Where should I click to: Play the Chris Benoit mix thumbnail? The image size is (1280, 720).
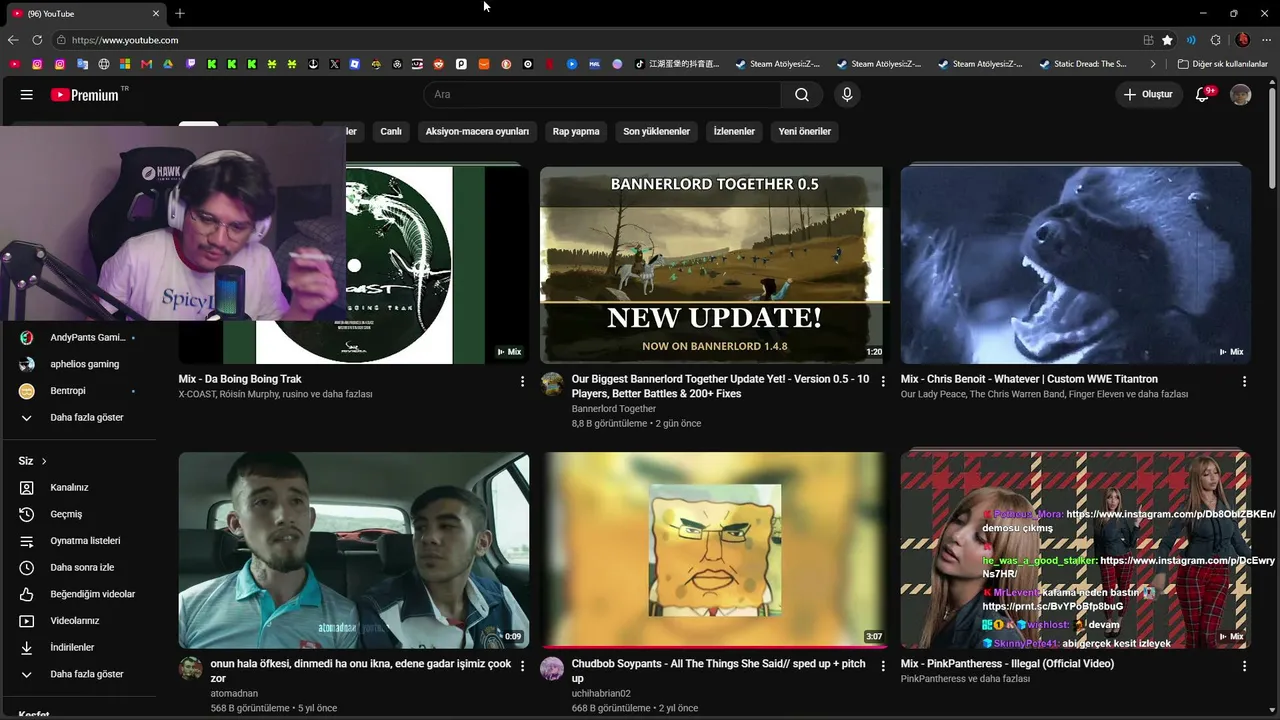[1076, 264]
